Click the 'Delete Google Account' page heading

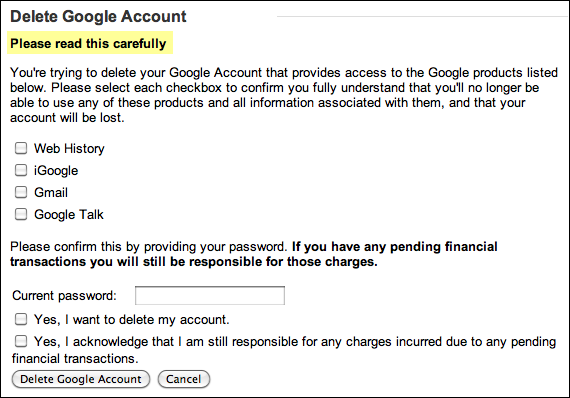coord(98,17)
